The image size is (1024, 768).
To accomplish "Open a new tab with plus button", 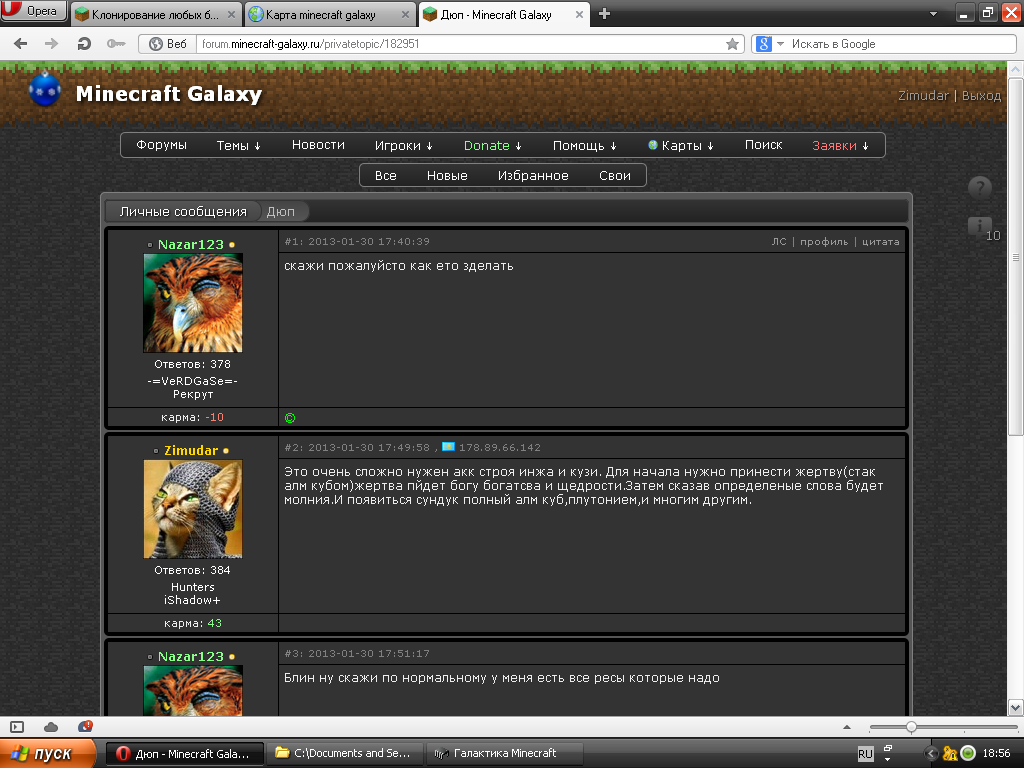I will [604, 14].
